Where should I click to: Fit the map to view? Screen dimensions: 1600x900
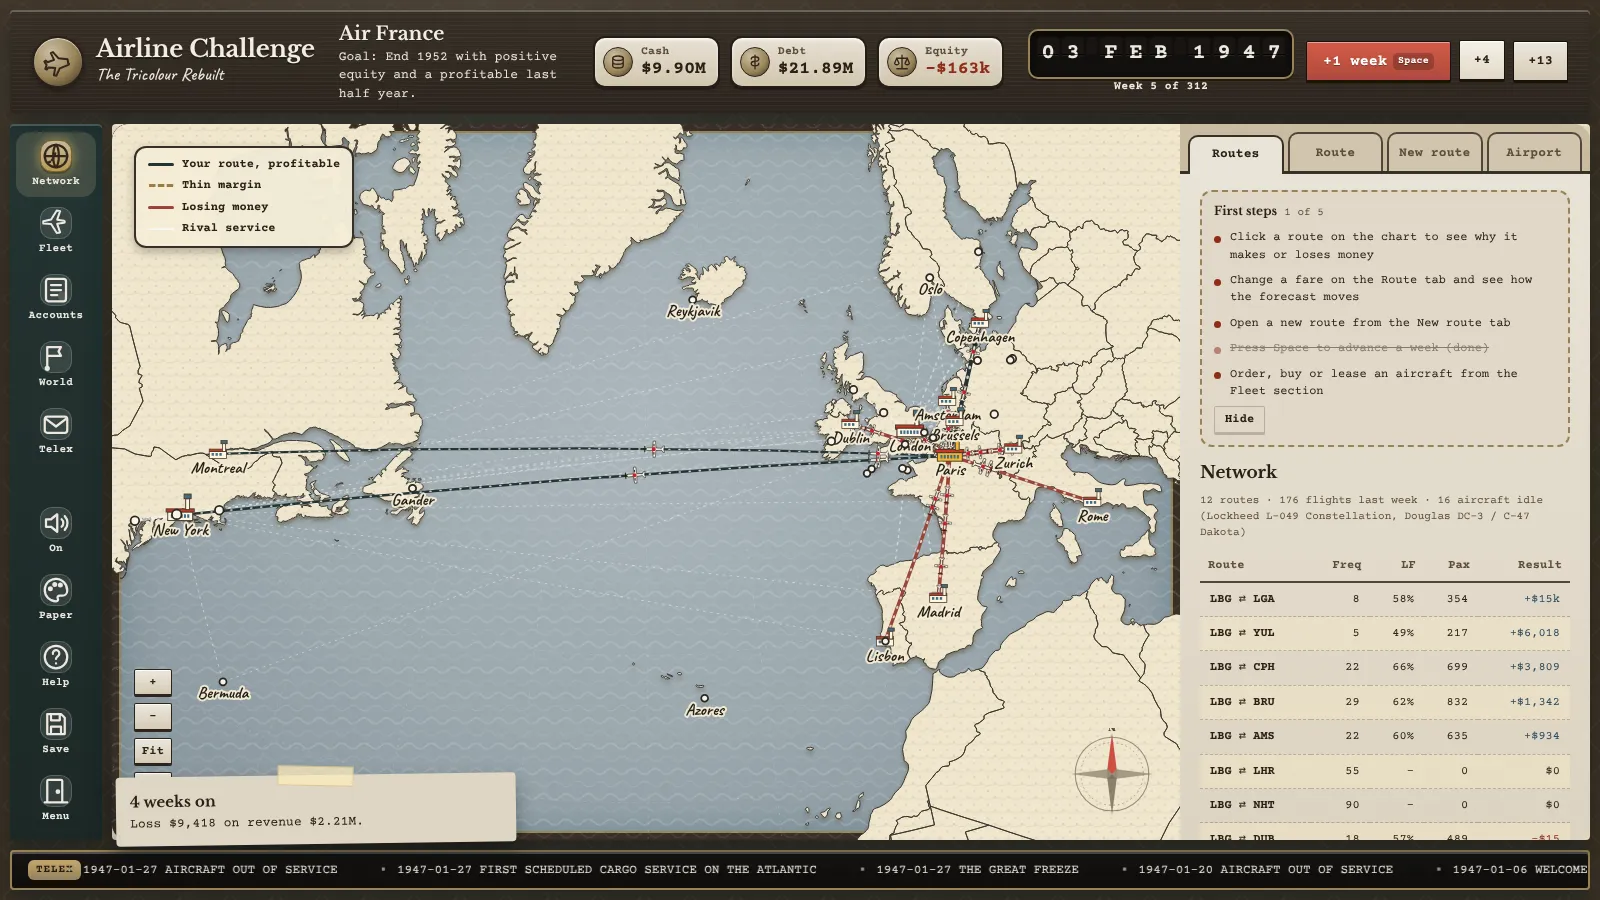(x=153, y=751)
